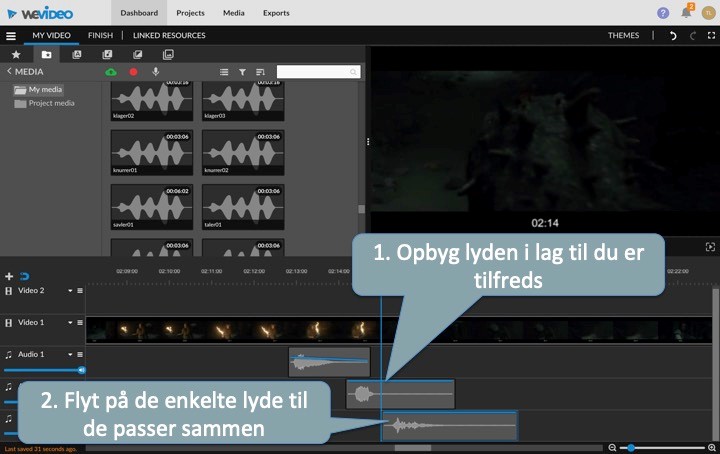This screenshot has width=720, height=454.
Task: Select the My media folder
Action: [39, 90]
